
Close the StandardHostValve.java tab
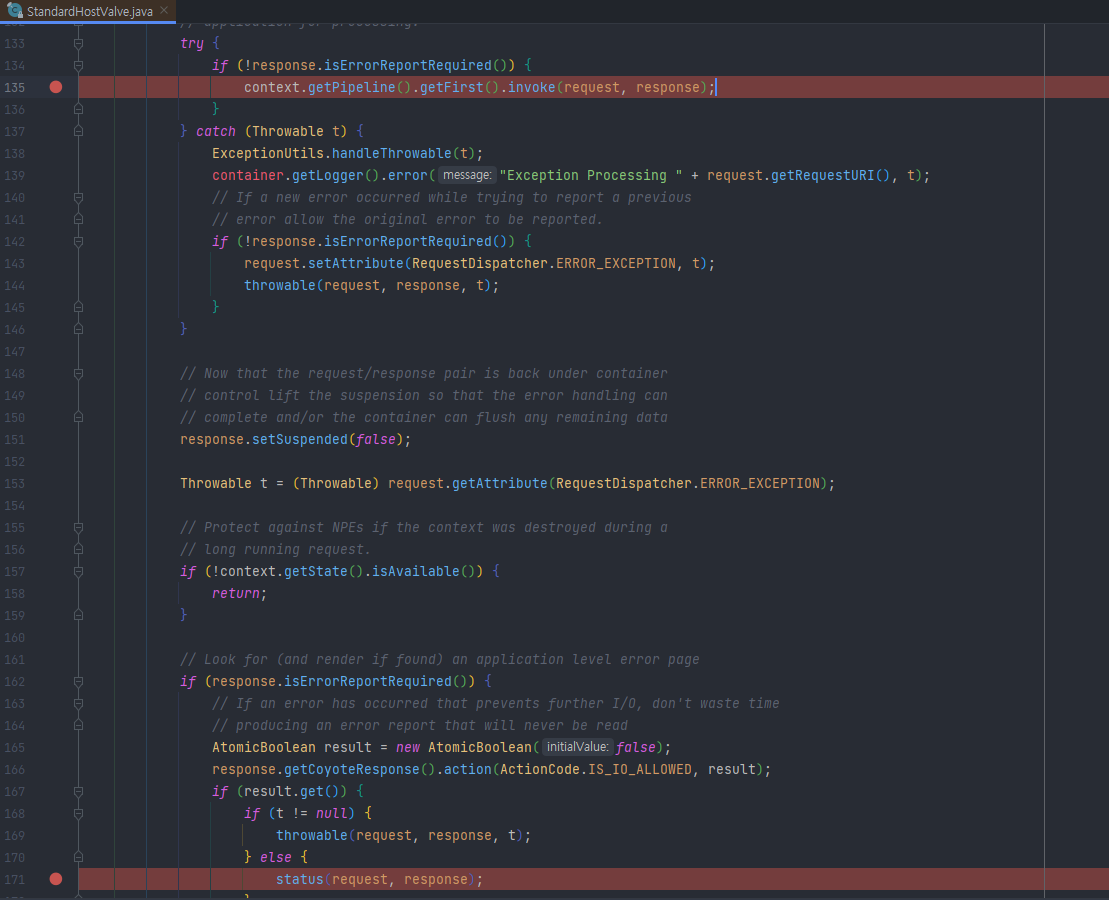click(164, 11)
